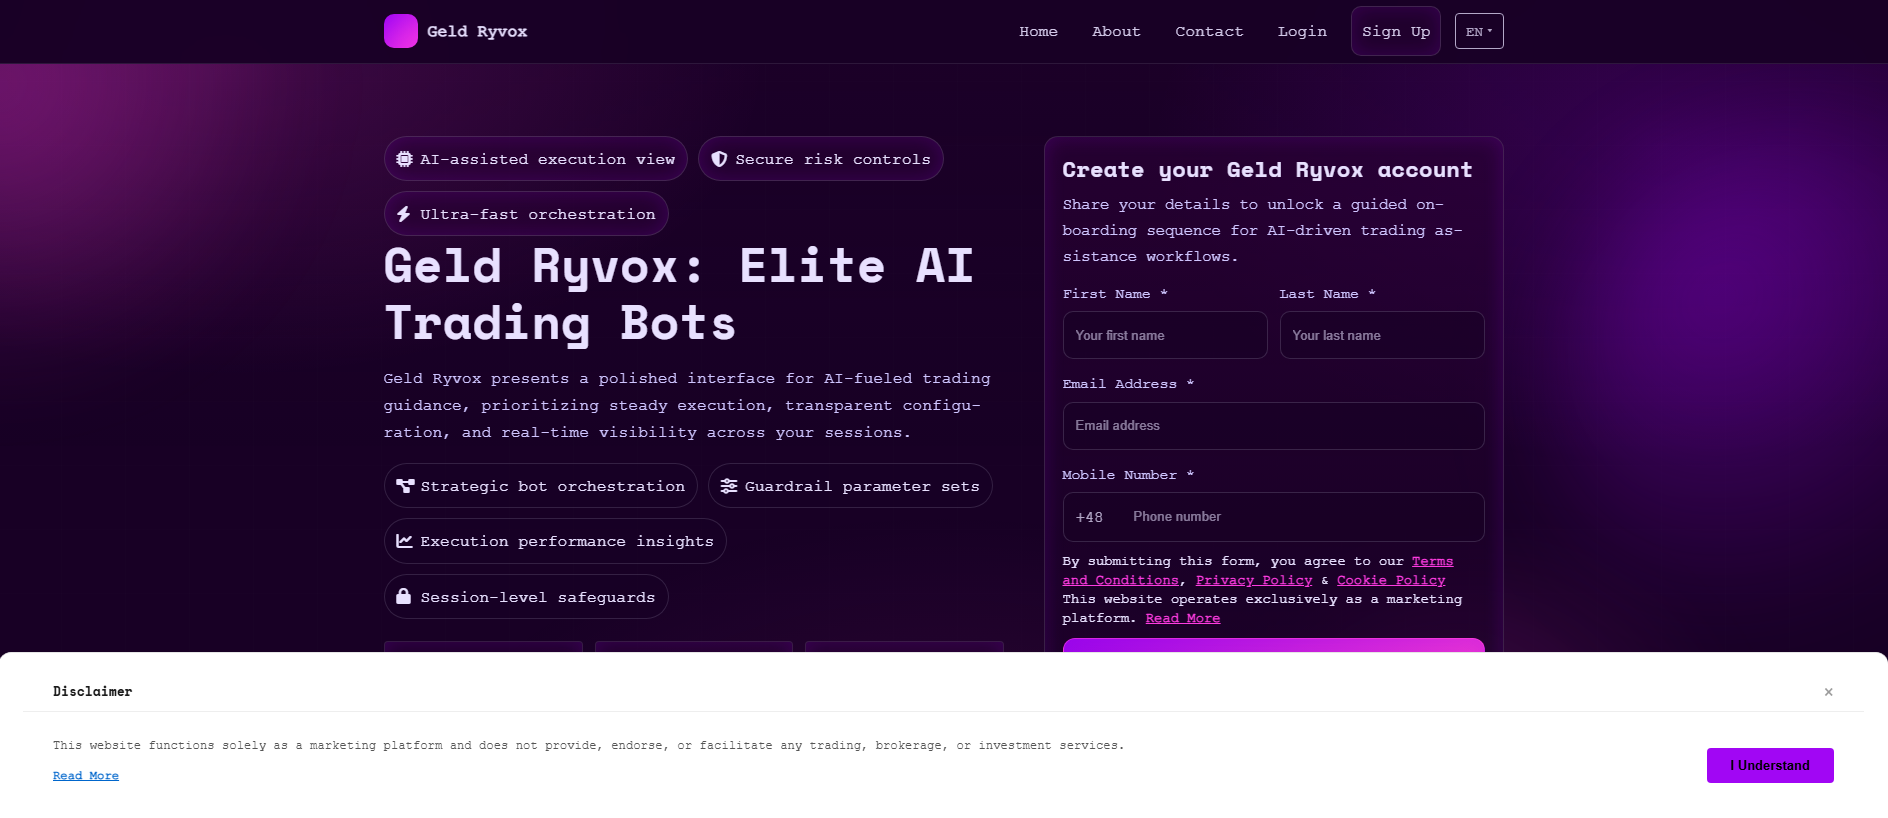The height and width of the screenshot is (818, 1888).
Task: Click the lock icon beside Session-level safeguards
Action: [404, 596]
